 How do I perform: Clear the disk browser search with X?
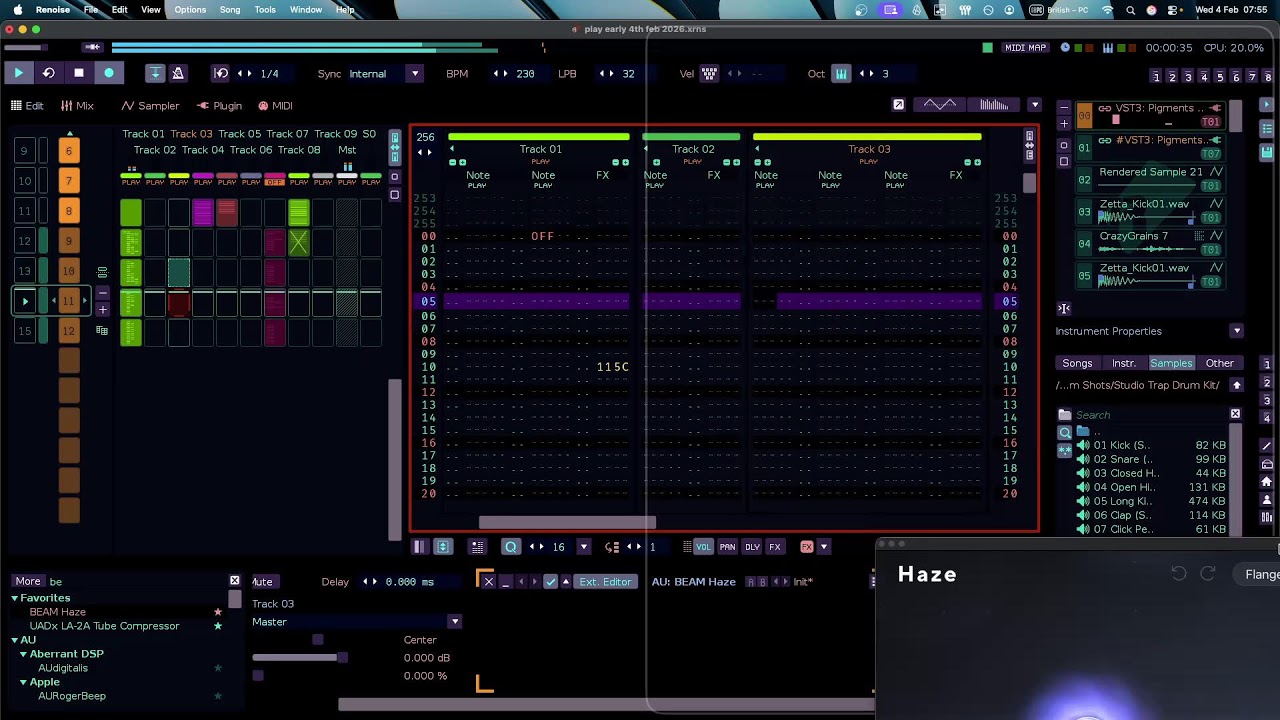[1235, 414]
